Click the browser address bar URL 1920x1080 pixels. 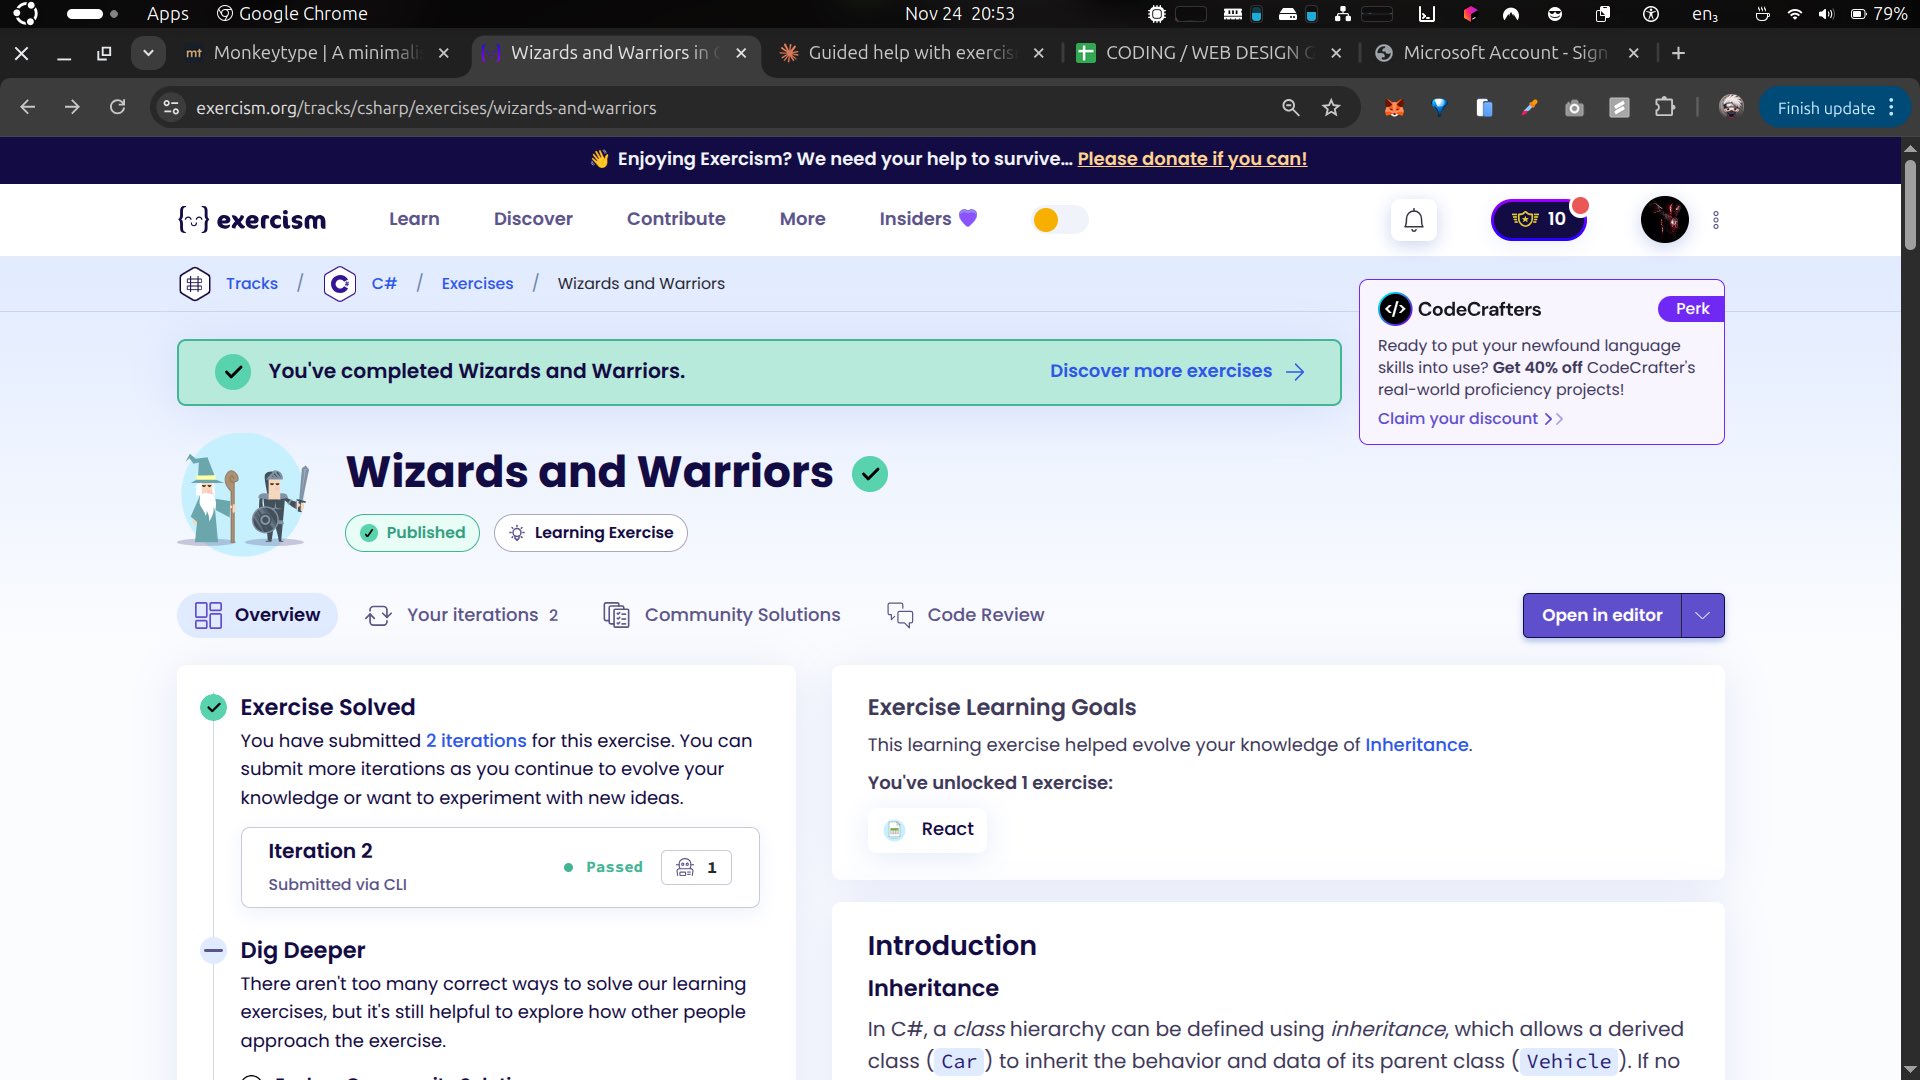coord(426,108)
